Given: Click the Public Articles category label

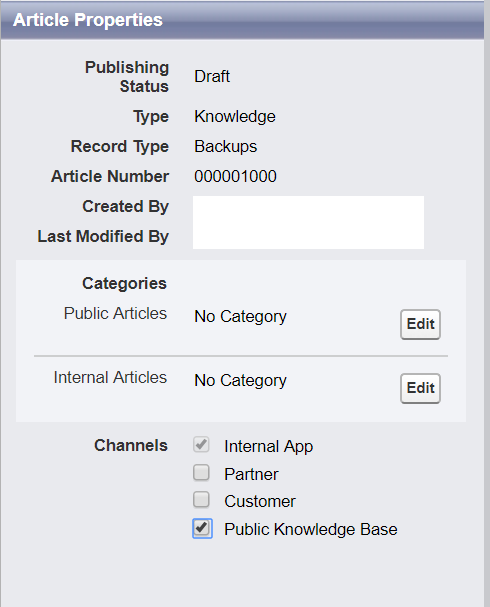Looking at the screenshot, I should click(115, 314).
